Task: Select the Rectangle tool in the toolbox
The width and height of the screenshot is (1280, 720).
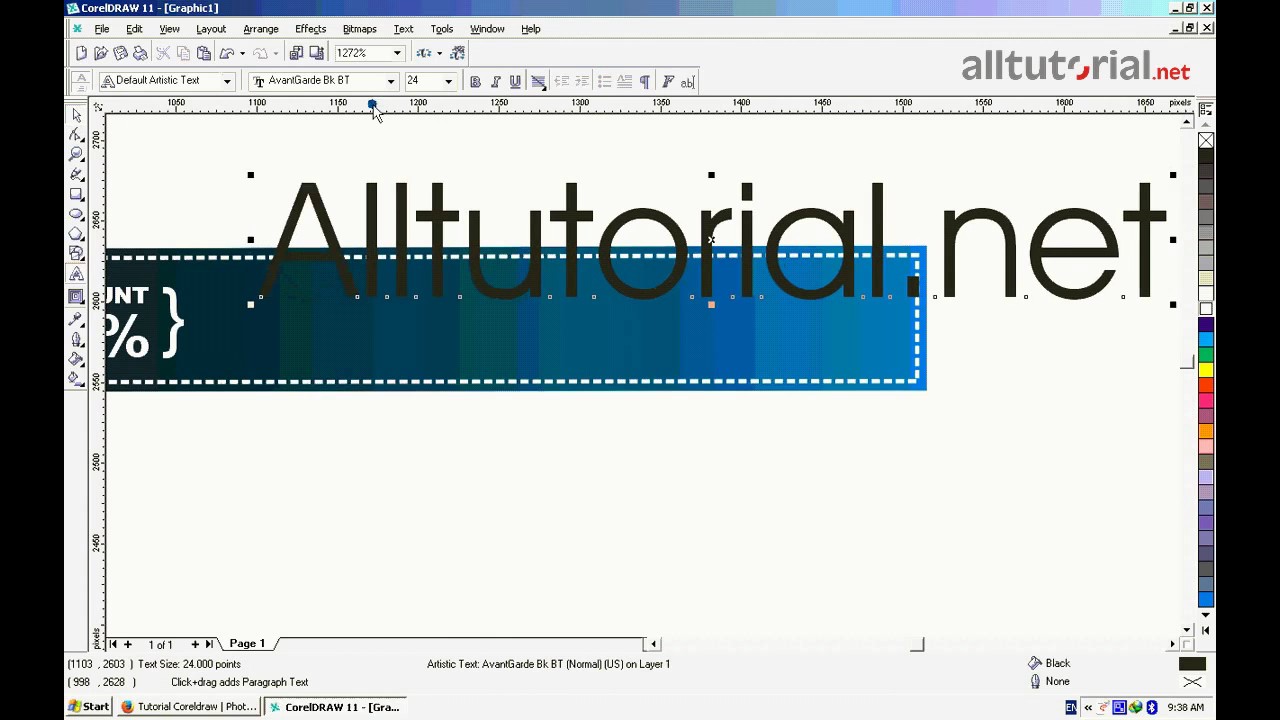Action: pos(76,195)
